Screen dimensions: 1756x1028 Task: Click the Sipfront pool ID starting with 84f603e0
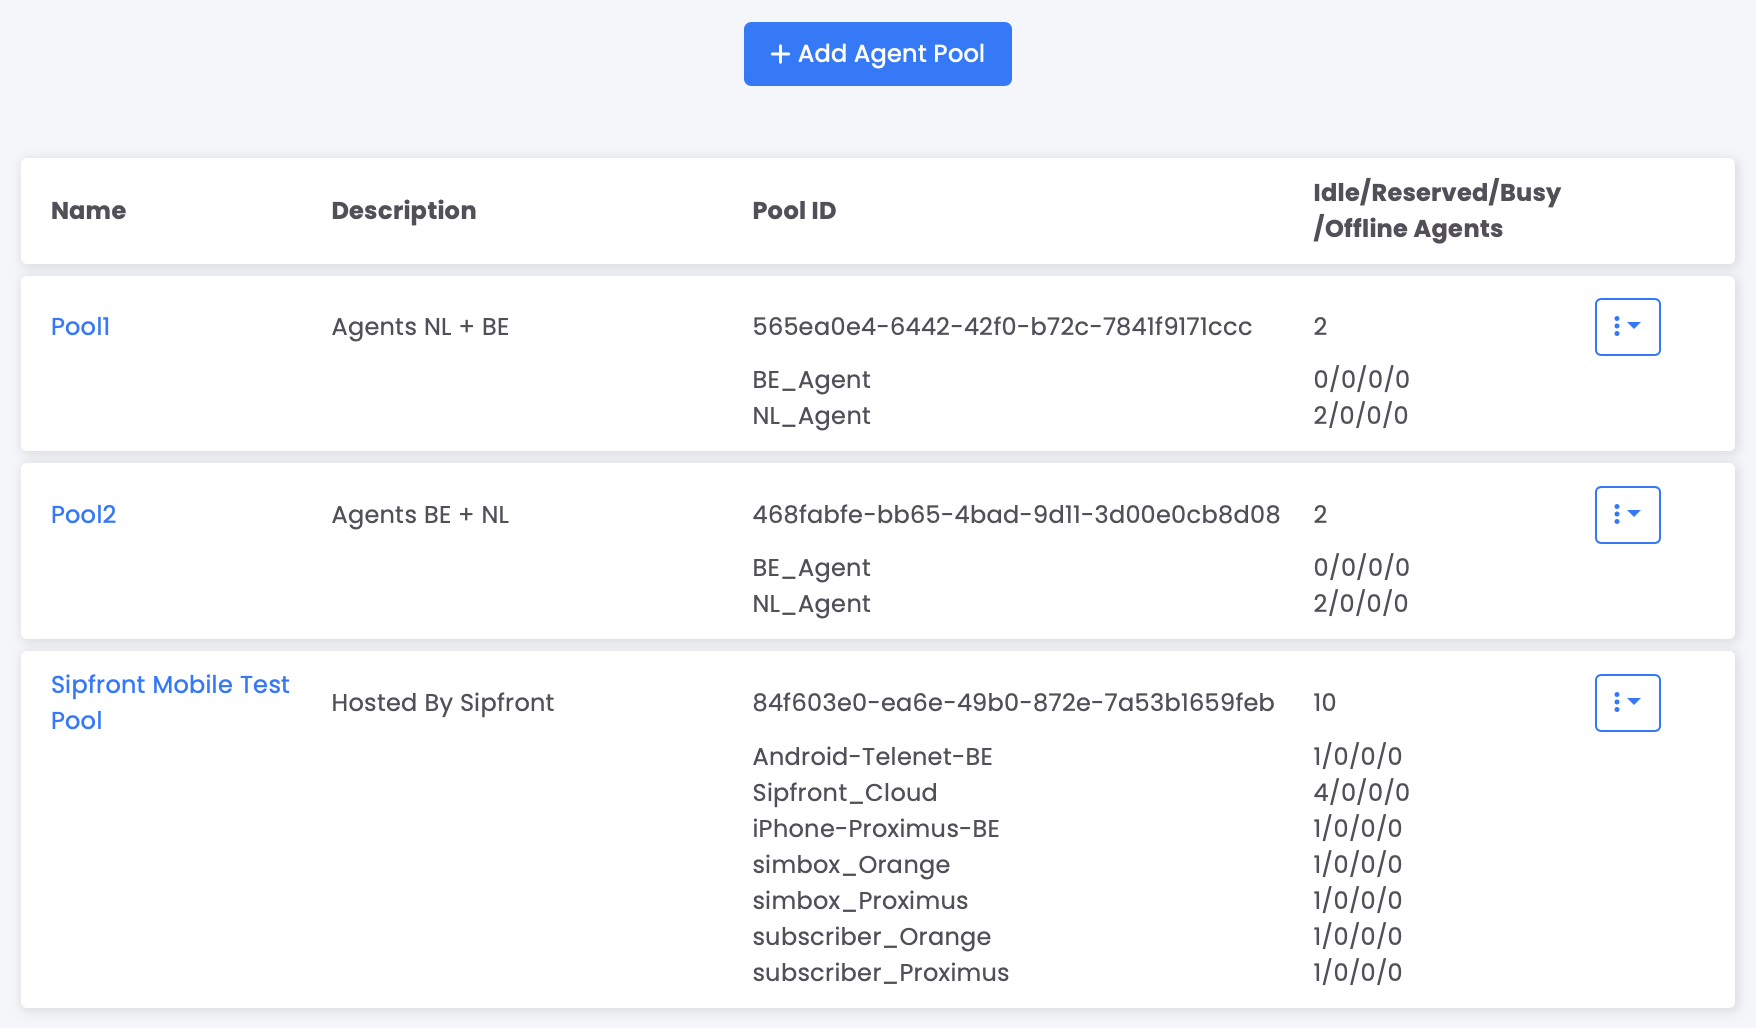click(1012, 703)
